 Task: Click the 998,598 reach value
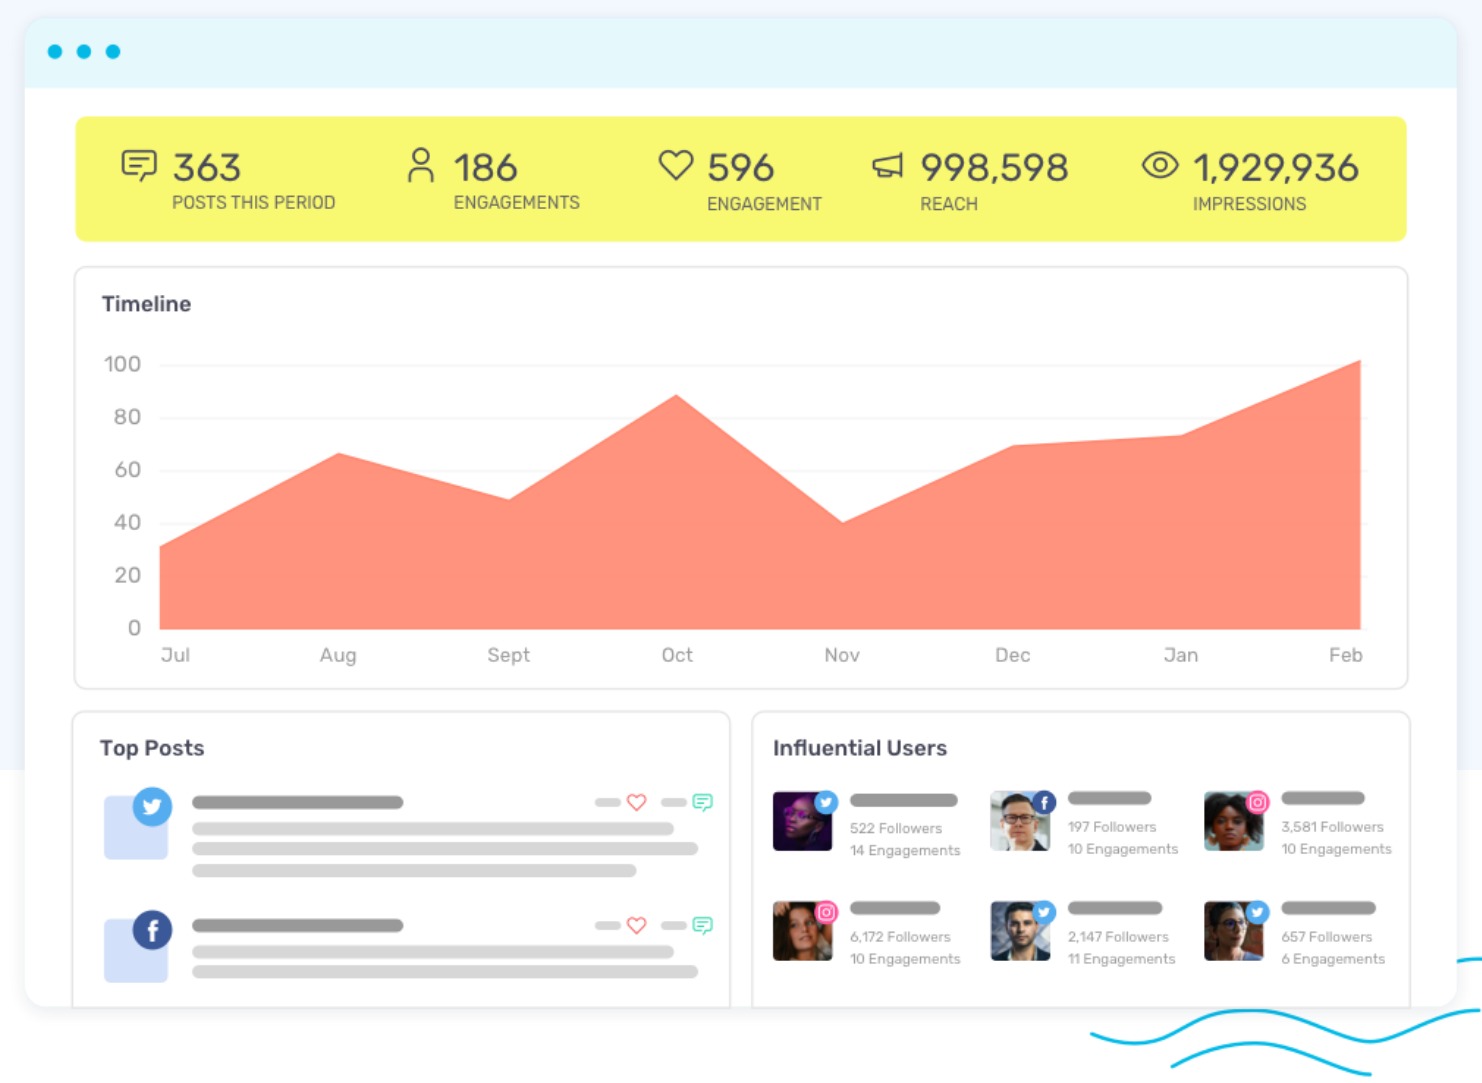(x=994, y=166)
